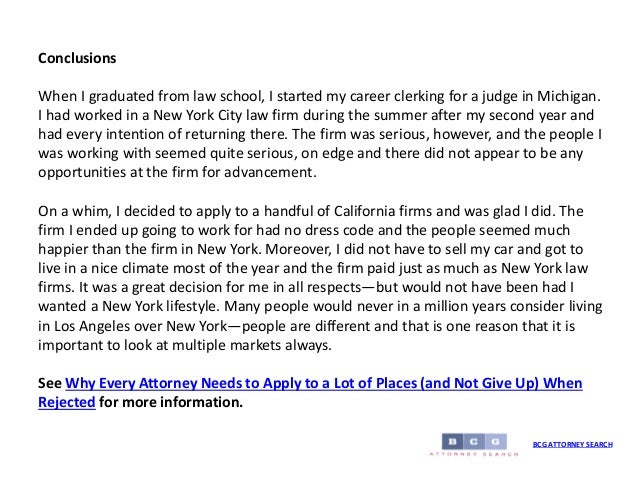Screen dimensions: 638x479
Task: Click the line starting 'When I graduated from law school'
Action: [320, 100]
